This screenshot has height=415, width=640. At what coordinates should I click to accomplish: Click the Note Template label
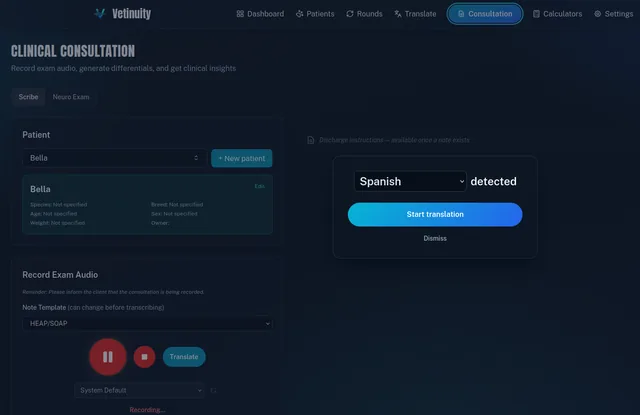pos(44,307)
